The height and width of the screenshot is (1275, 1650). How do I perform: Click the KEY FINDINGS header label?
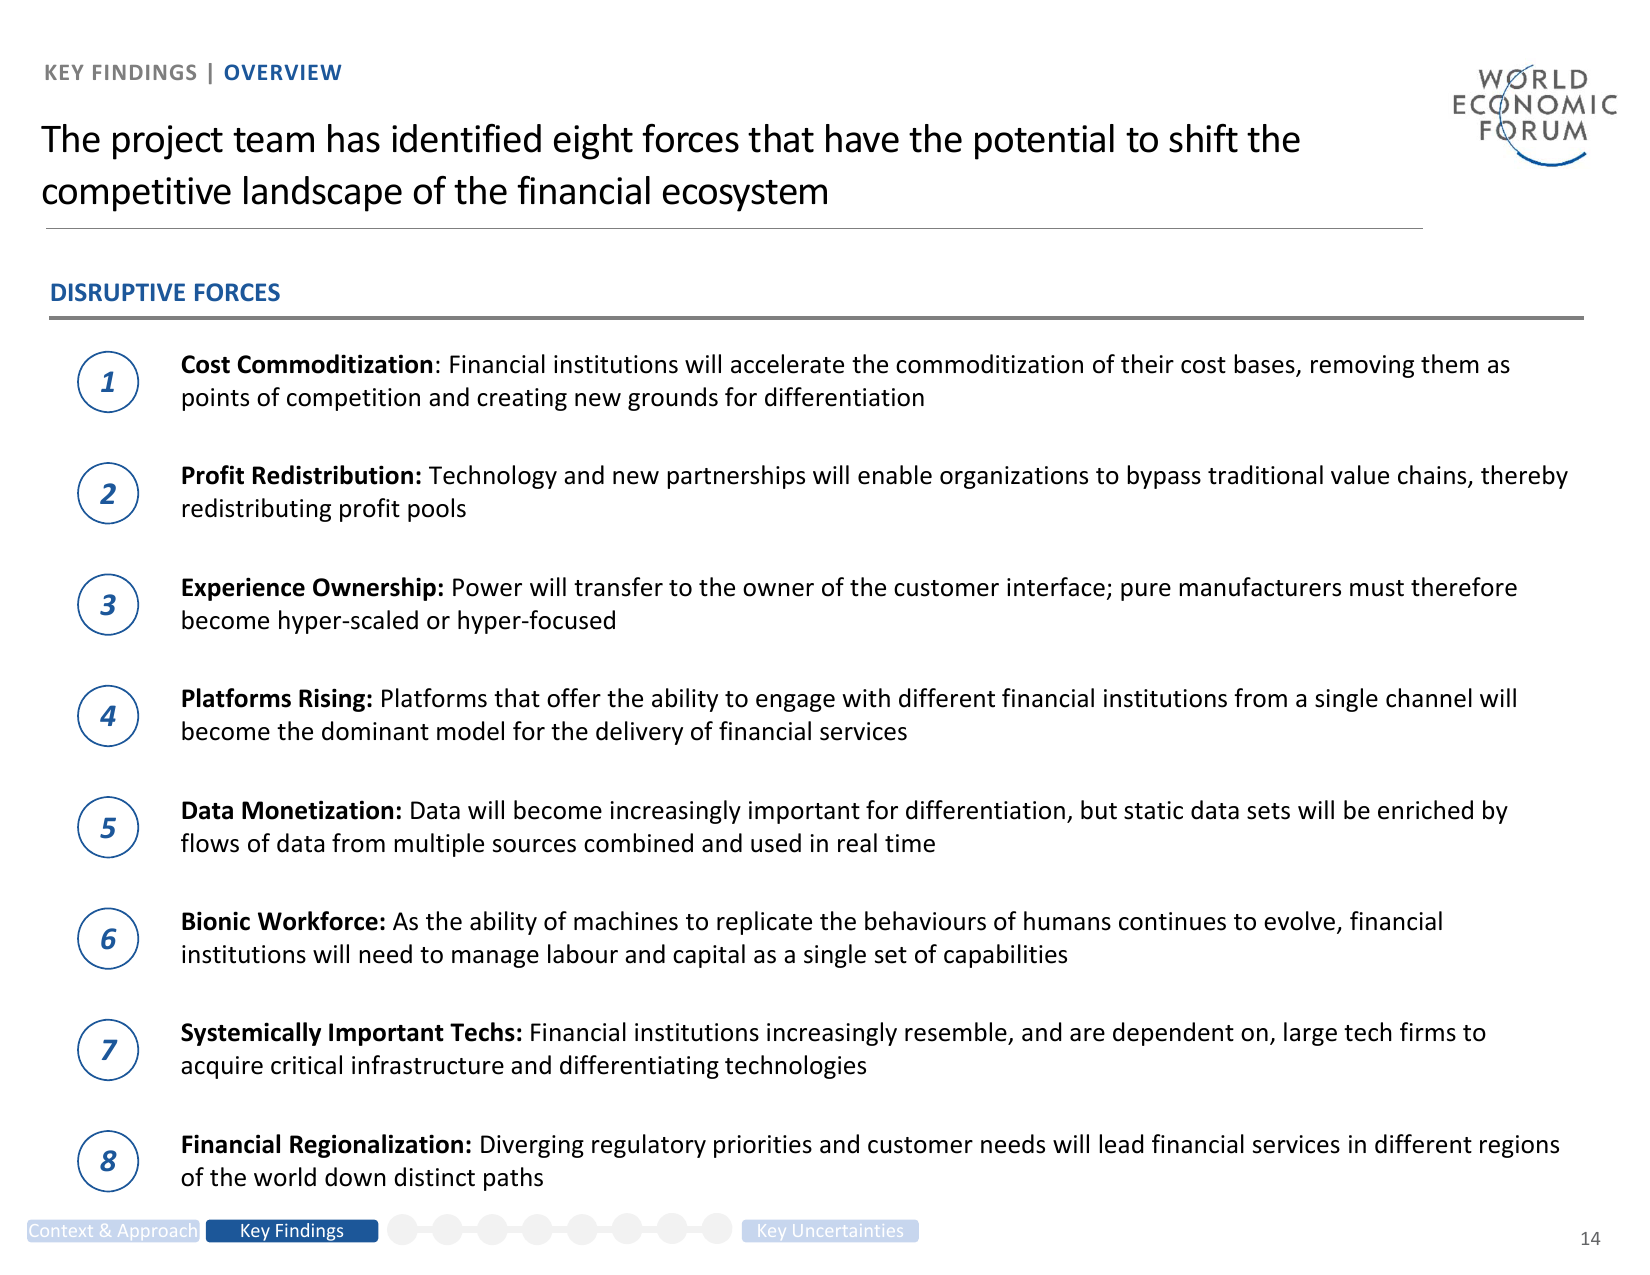[121, 73]
